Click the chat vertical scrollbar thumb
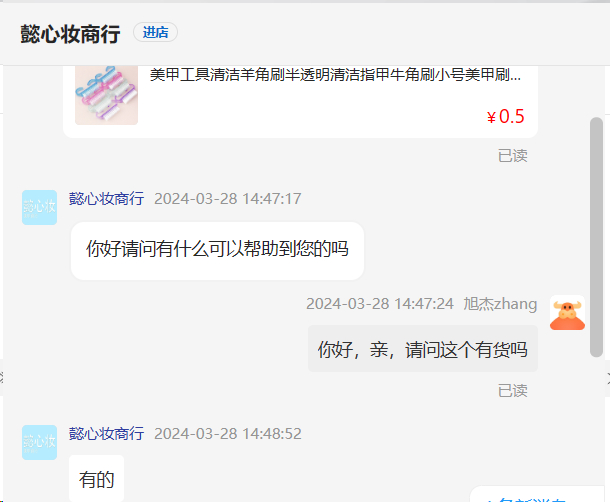 click(x=596, y=237)
